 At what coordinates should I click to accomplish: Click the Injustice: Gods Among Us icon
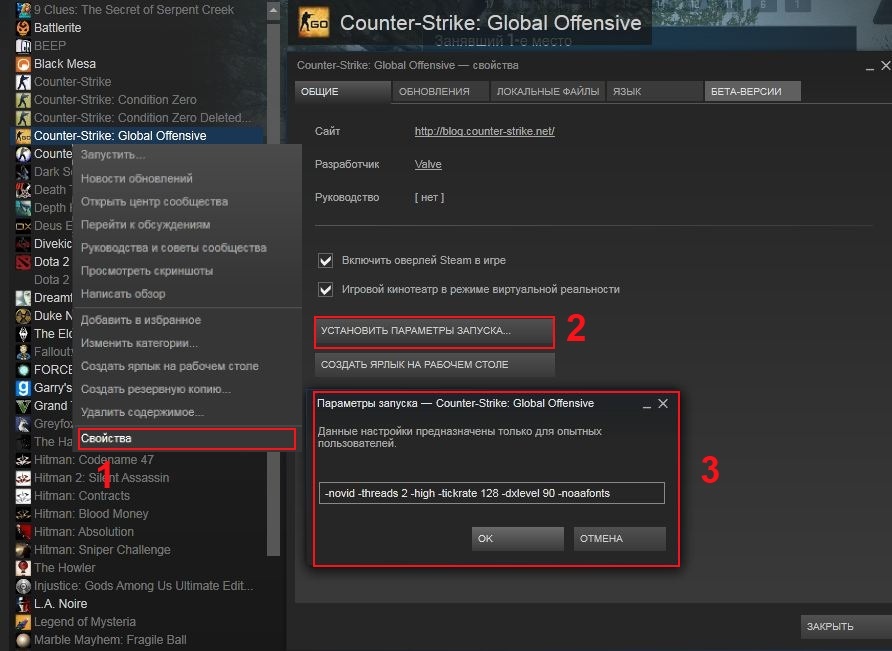tap(23, 586)
